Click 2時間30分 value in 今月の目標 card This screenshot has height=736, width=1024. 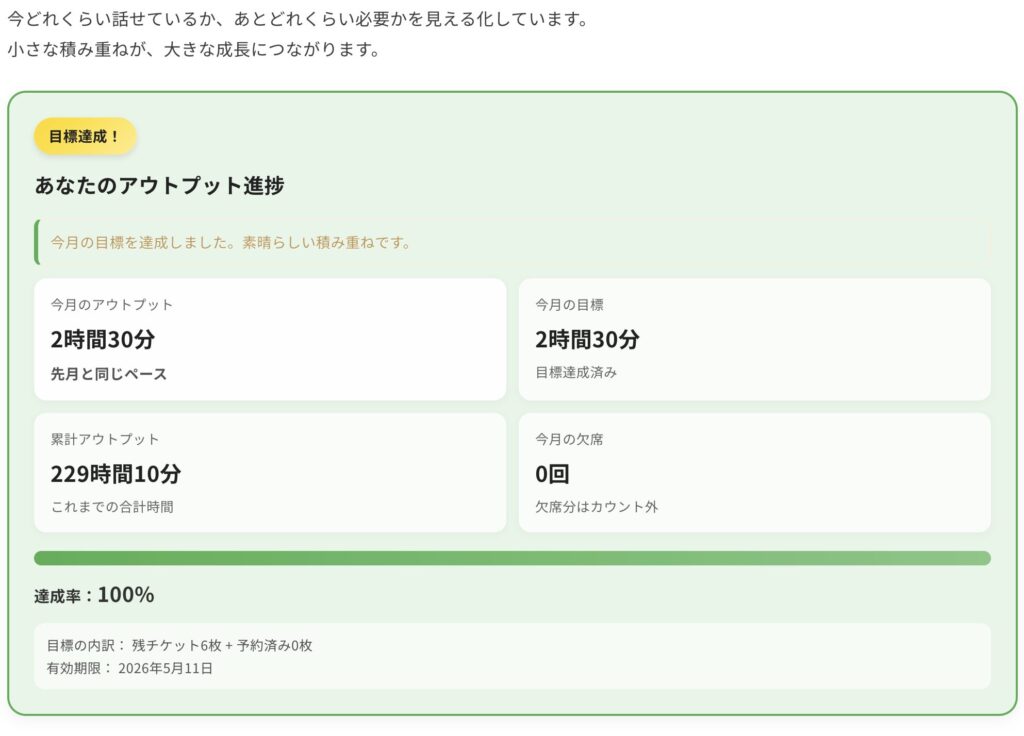tap(587, 339)
